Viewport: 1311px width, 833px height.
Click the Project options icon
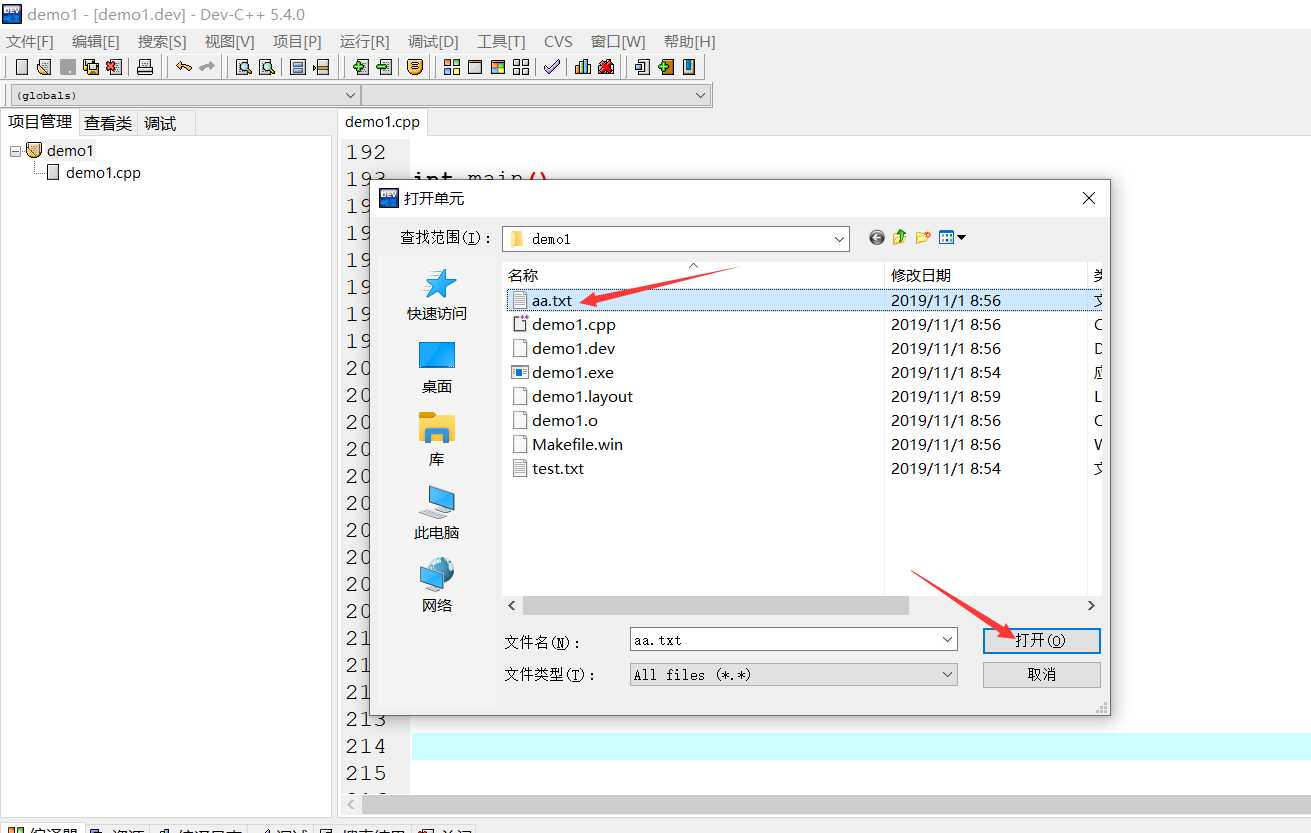coord(415,67)
